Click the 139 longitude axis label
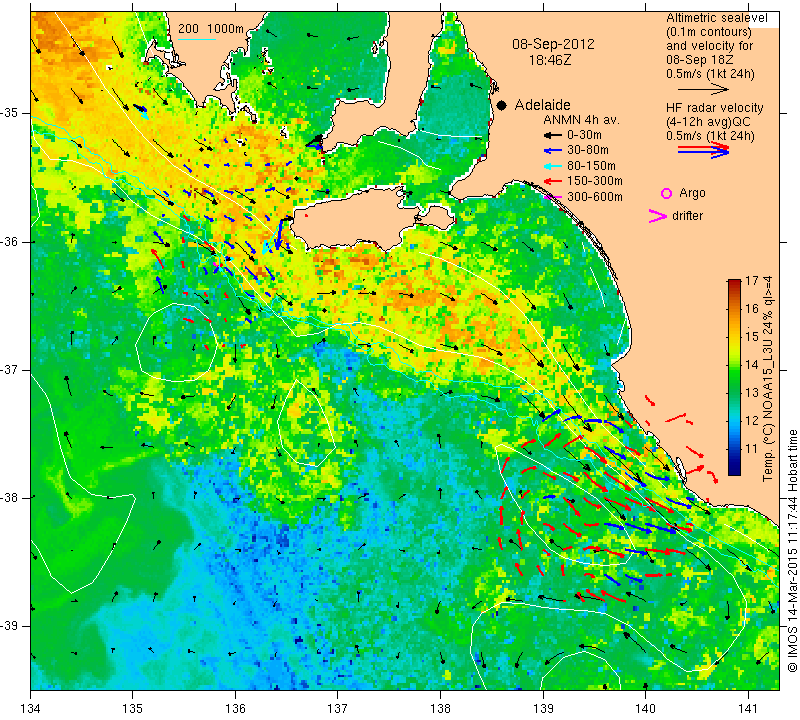The width and height of the screenshot is (800, 720). 543,708
